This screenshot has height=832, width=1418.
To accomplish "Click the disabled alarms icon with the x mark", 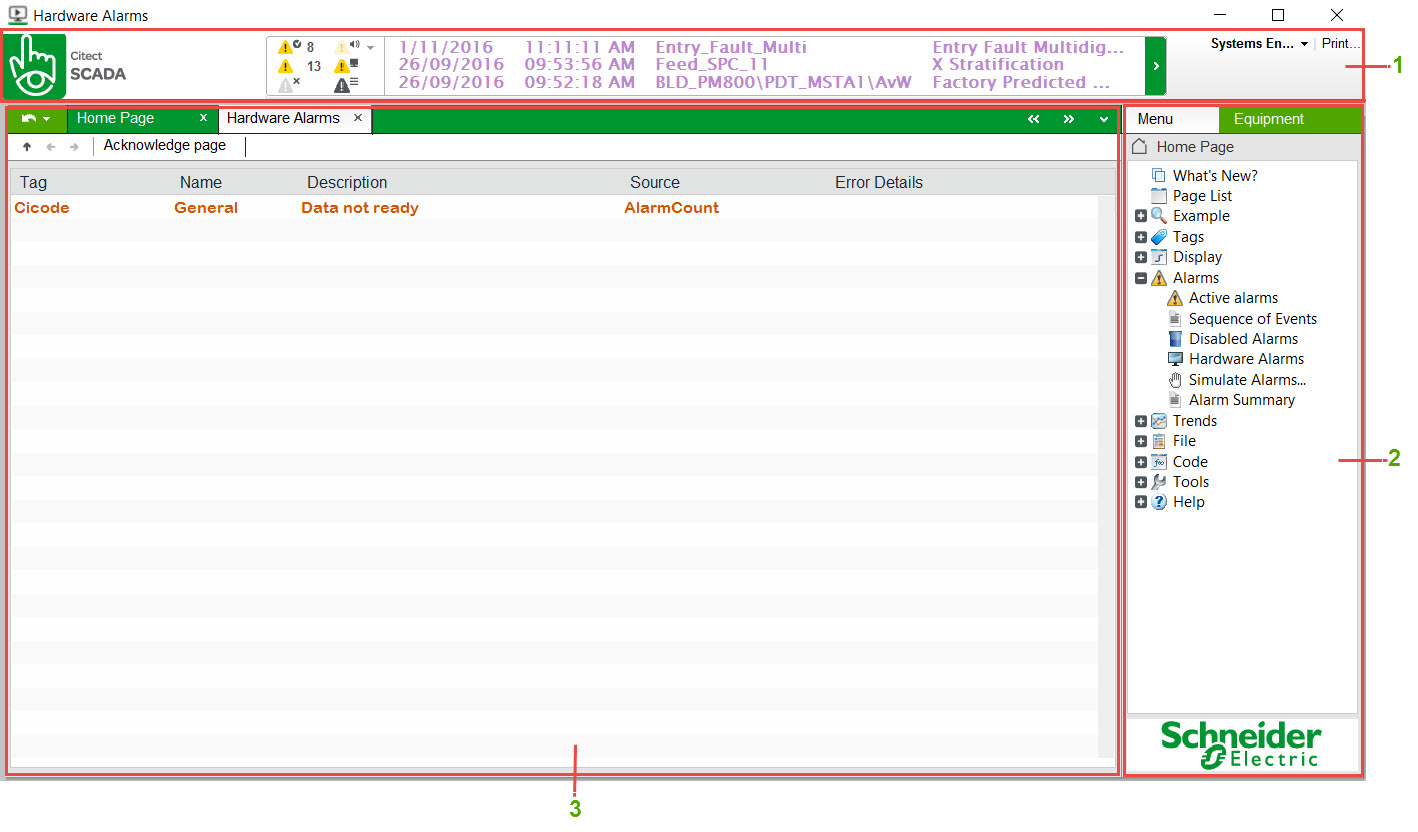I will (x=288, y=85).
